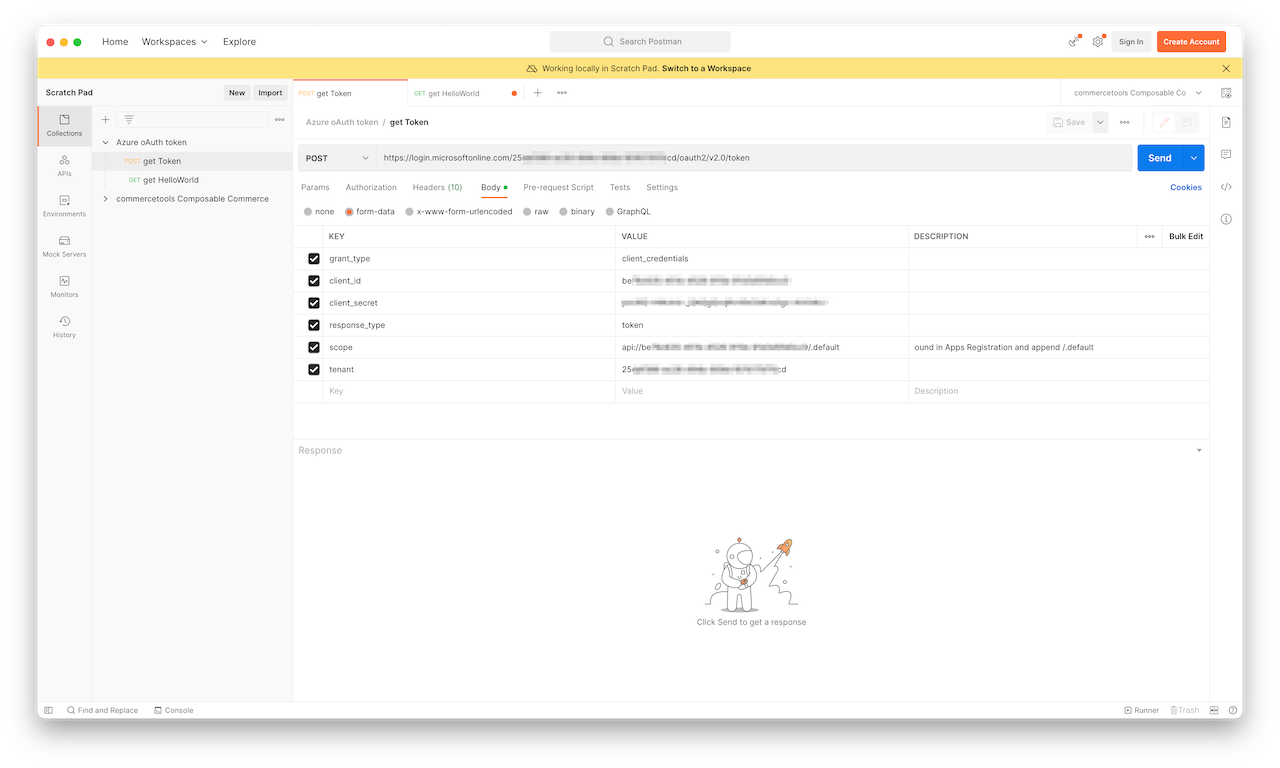Image resolution: width=1280 pixels, height=768 pixels.
Task: Open the commercetools environment selector dropdown
Action: point(1137,93)
